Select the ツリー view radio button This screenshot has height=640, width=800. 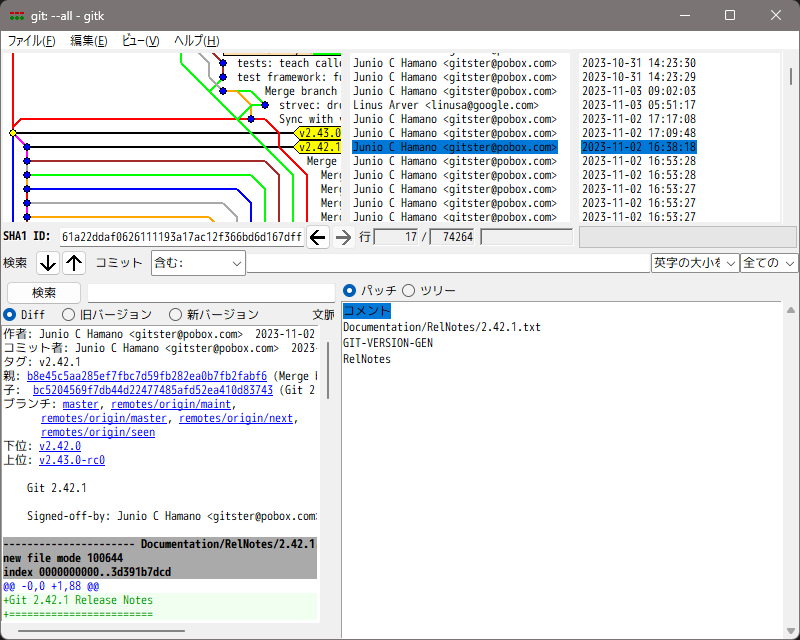coord(409,291)
